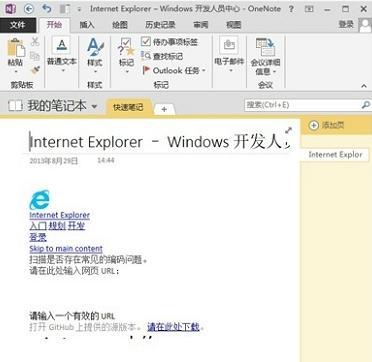Create a new section with plus tab
Viewport: 372px width, 362px height.
point(164,109)
